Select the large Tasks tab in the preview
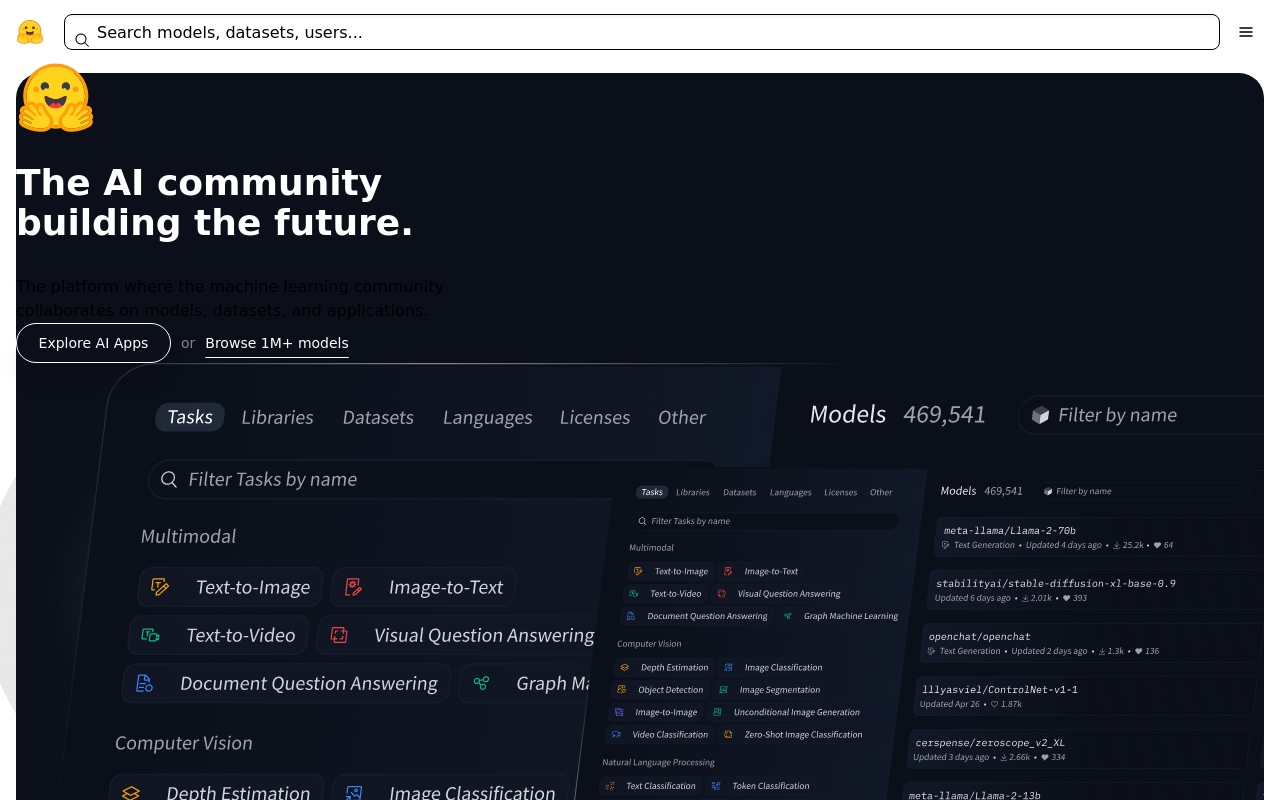Image resolution: width=1280 pixels, height=800 pixels. [190, 417]
